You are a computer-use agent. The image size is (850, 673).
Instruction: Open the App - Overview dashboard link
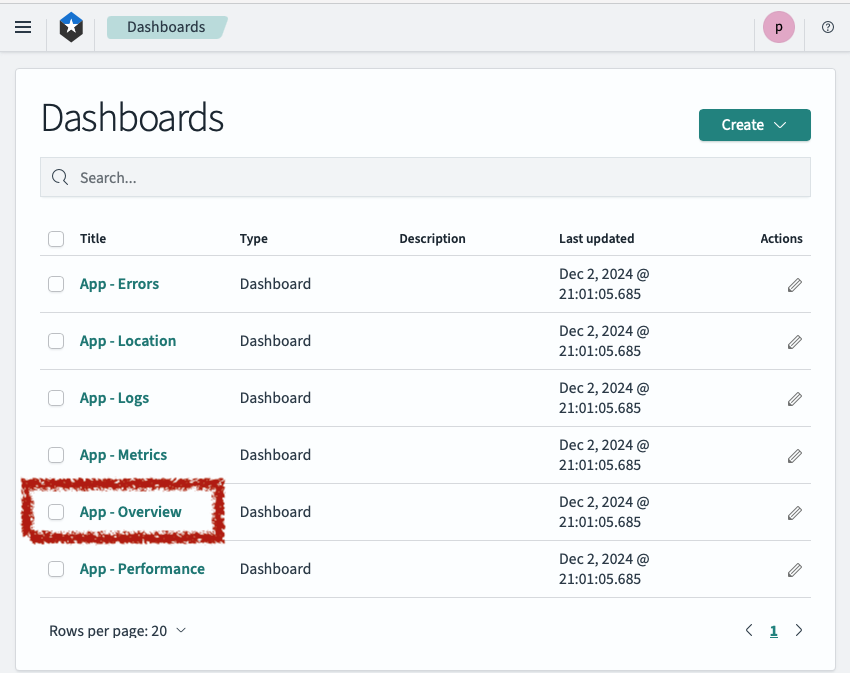131,511
